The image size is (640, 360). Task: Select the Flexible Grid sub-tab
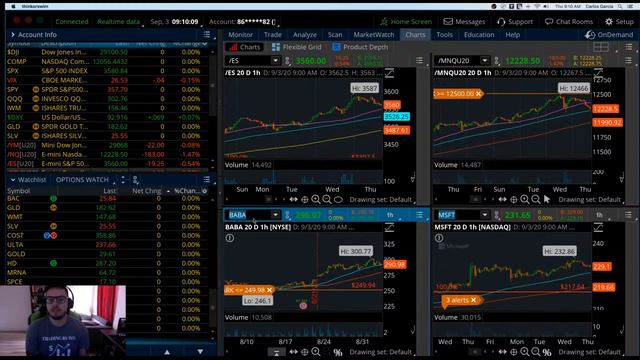[x=297, y=47]
